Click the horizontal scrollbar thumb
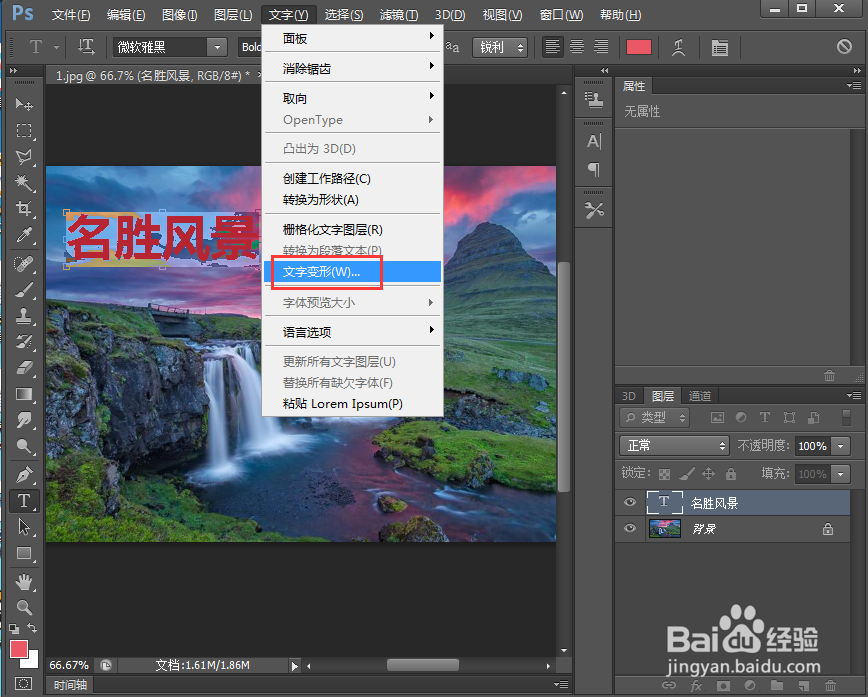The width and height of the screenshot is (868, 697). (422, 665)
